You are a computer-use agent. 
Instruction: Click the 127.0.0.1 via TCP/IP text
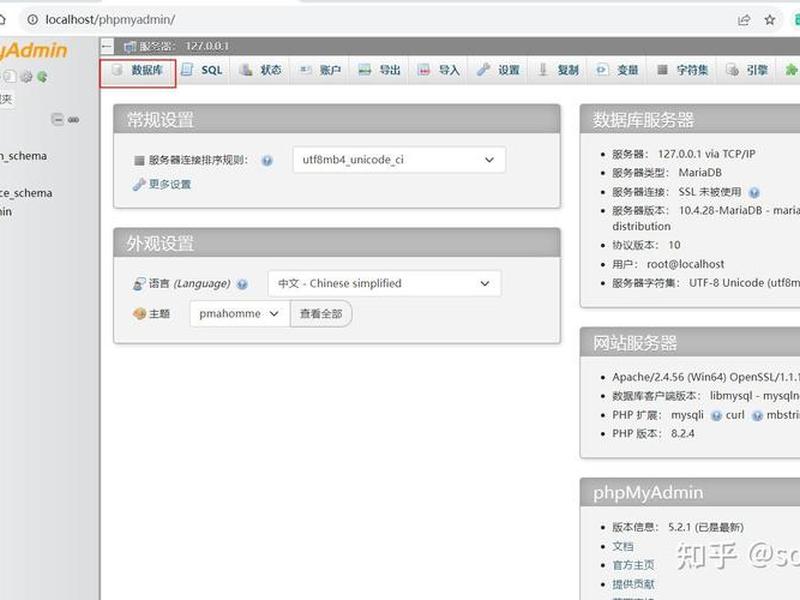click(x=707, y=154)
